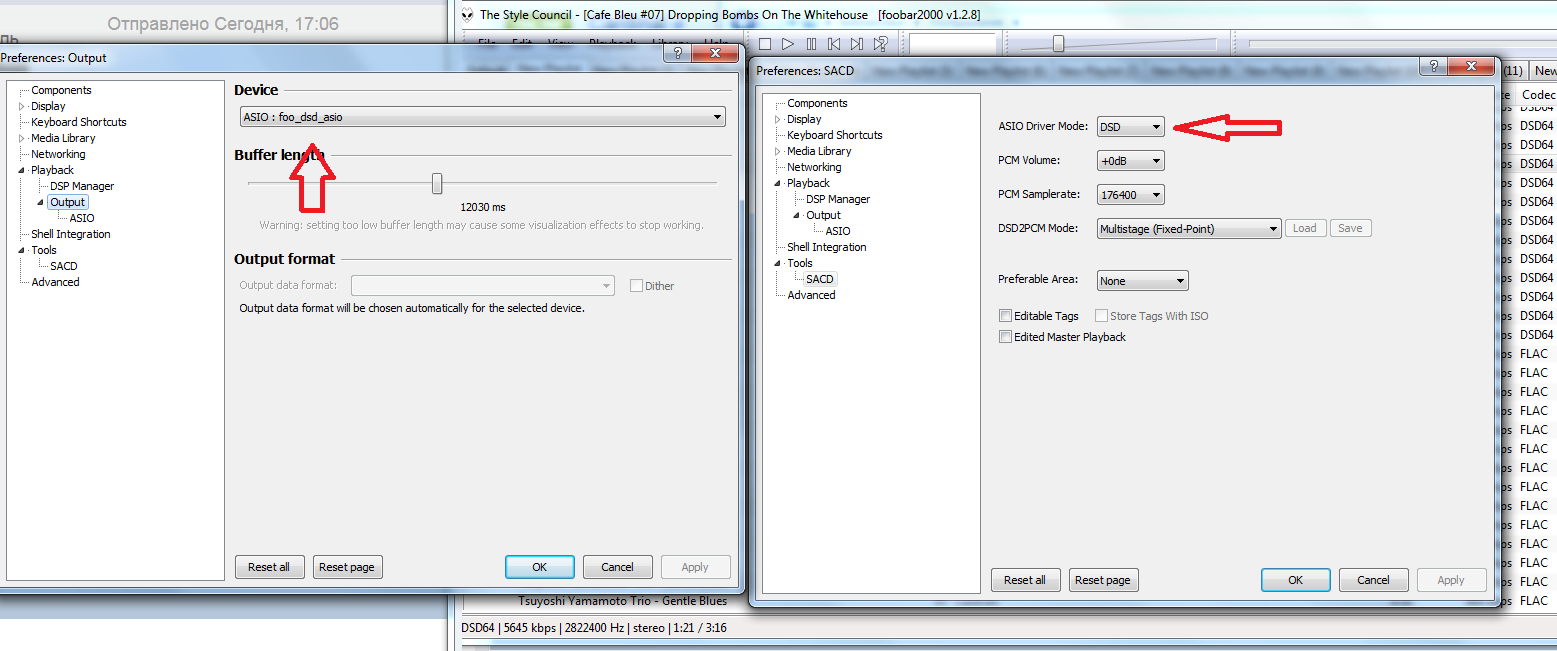This screenshot has height=651, width=1557.
Task: Click Reset page in Output preferences
Action: (x=347, y=567)
